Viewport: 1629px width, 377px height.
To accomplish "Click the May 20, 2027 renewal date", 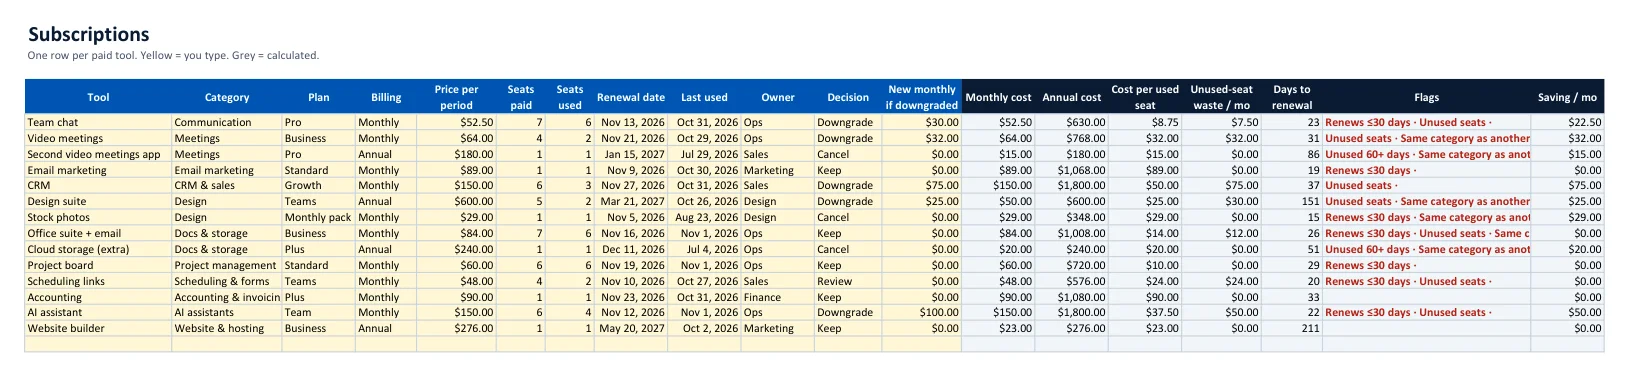I will point(631,328).
